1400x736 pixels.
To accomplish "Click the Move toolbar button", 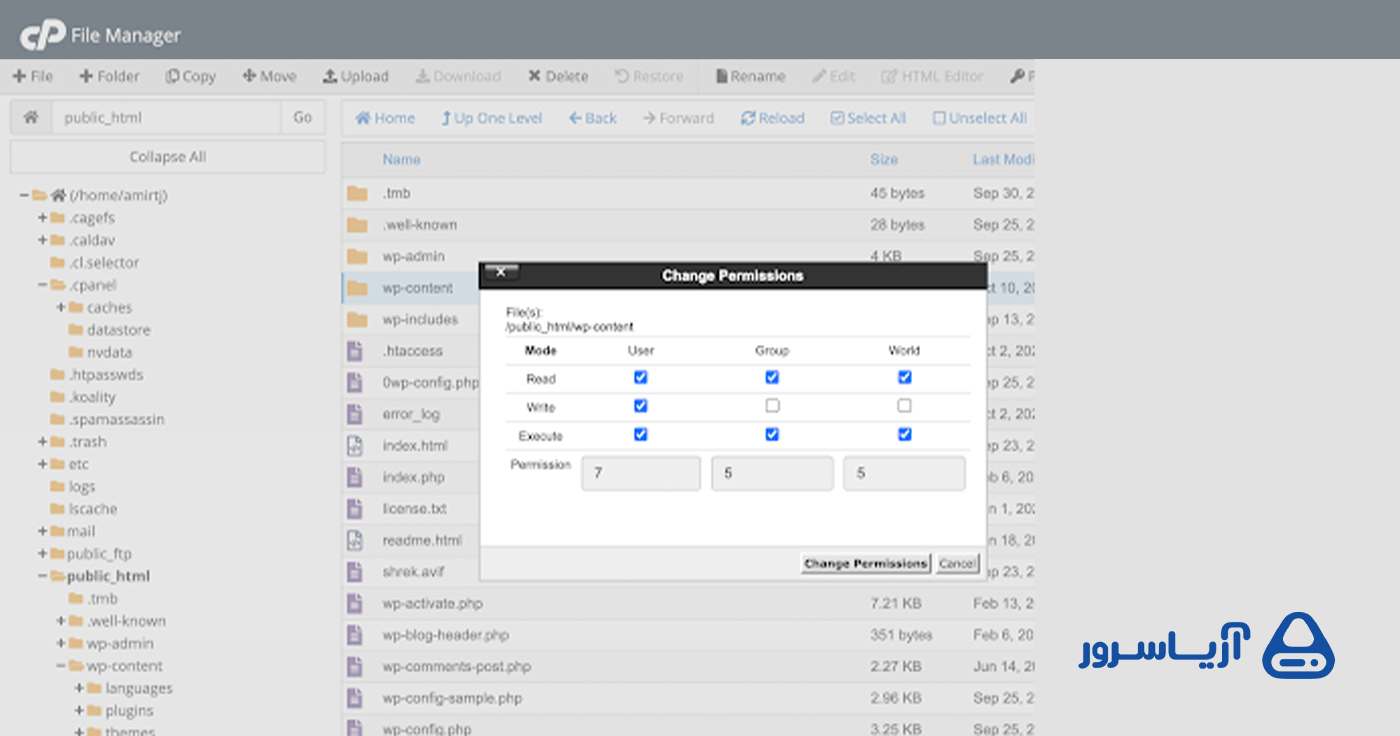I will click(269, 76).
